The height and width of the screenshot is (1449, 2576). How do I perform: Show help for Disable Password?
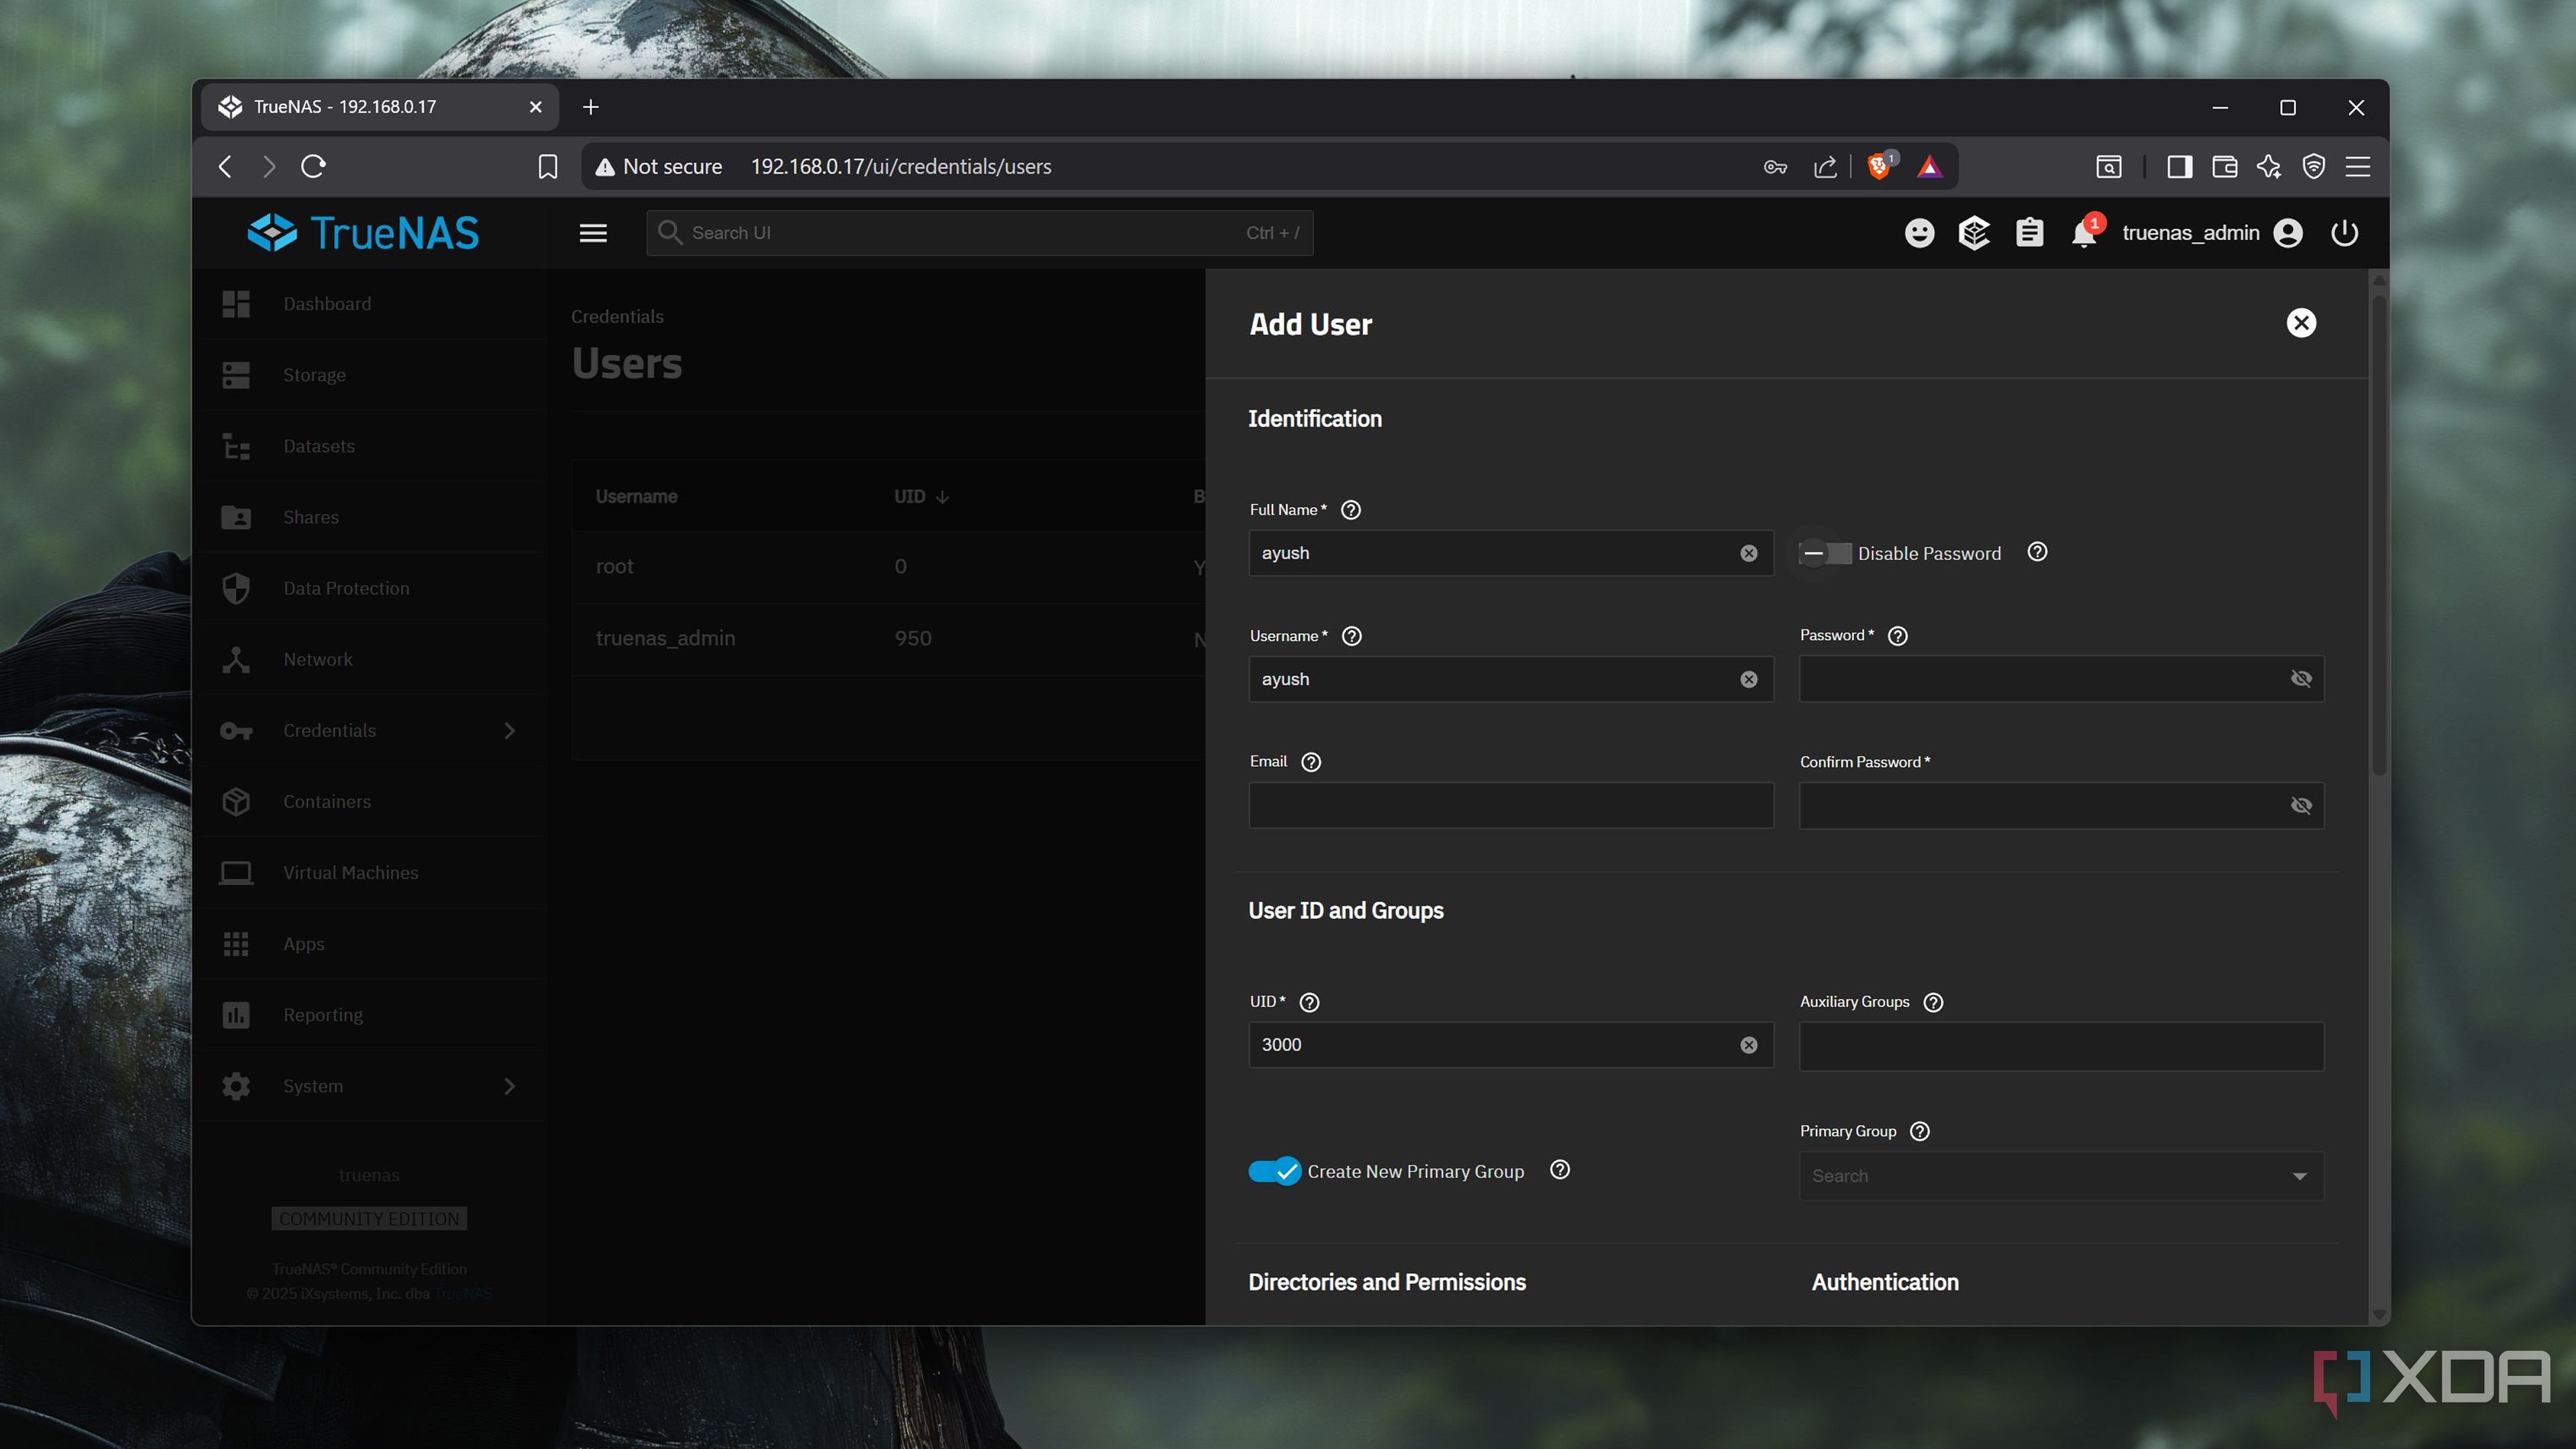[2037, 552]
